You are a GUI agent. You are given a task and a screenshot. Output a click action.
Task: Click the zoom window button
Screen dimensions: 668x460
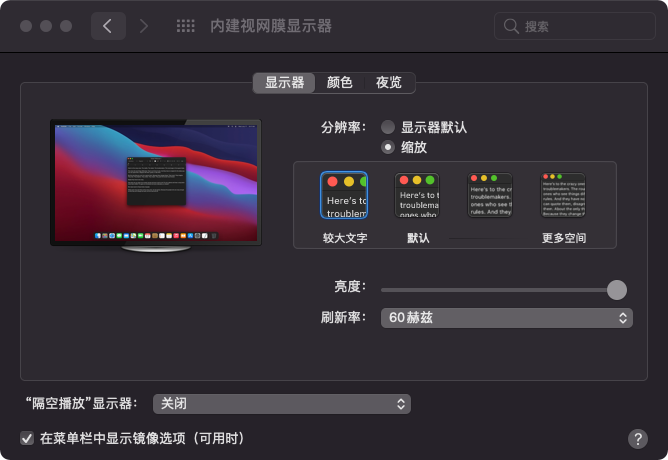point(66,26)
